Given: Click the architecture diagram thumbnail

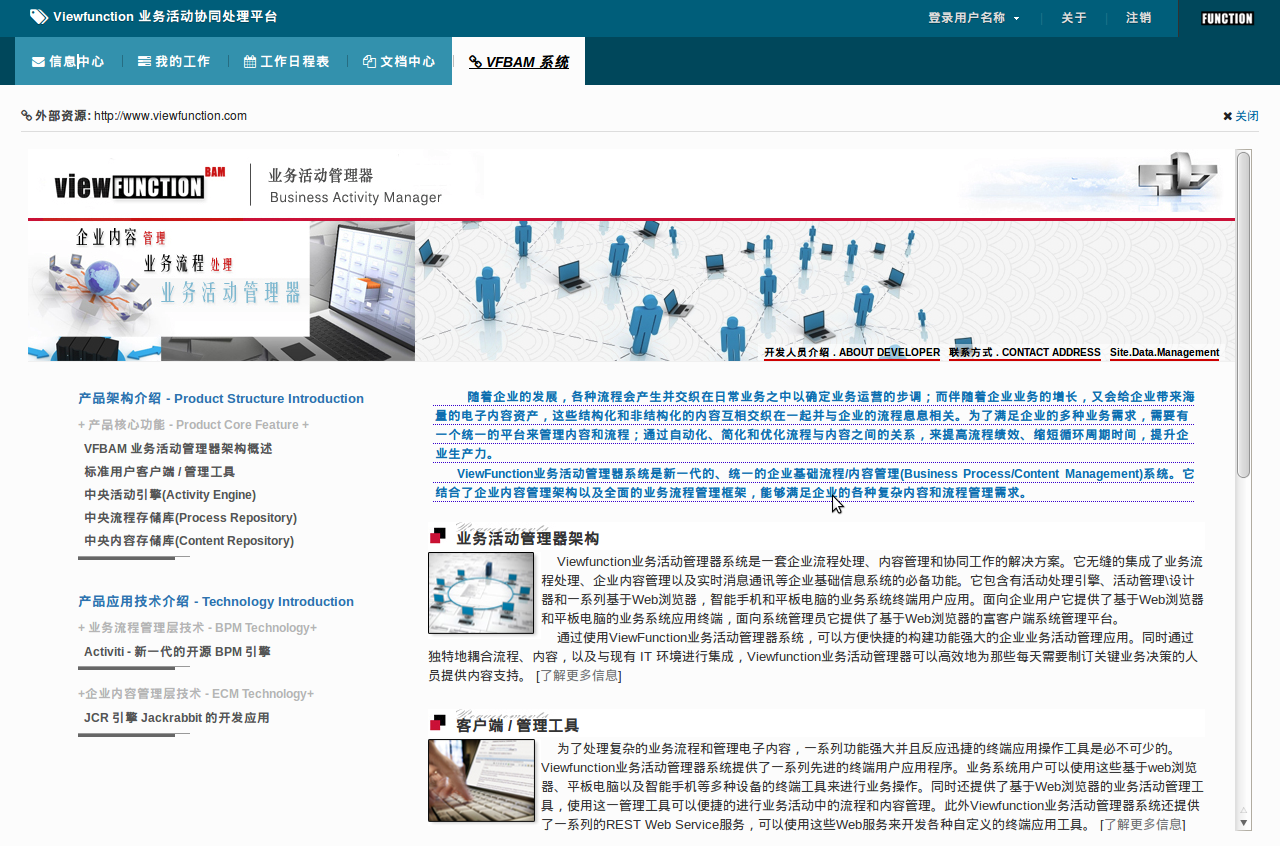Looking at the screenshot, I should pos(481,593).
